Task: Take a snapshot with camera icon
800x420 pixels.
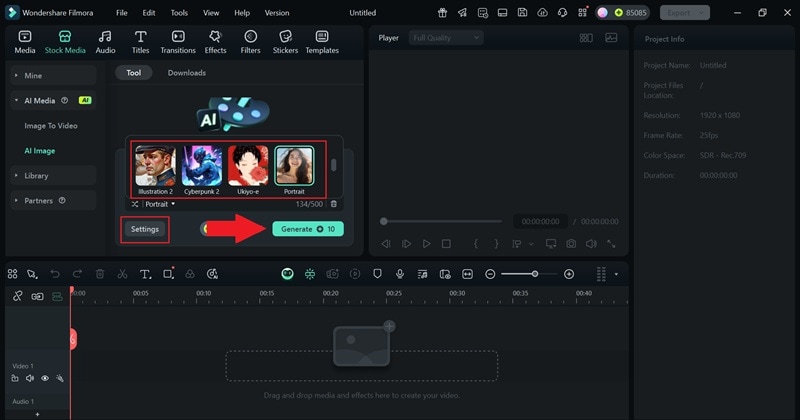Action: click(571, 244)
